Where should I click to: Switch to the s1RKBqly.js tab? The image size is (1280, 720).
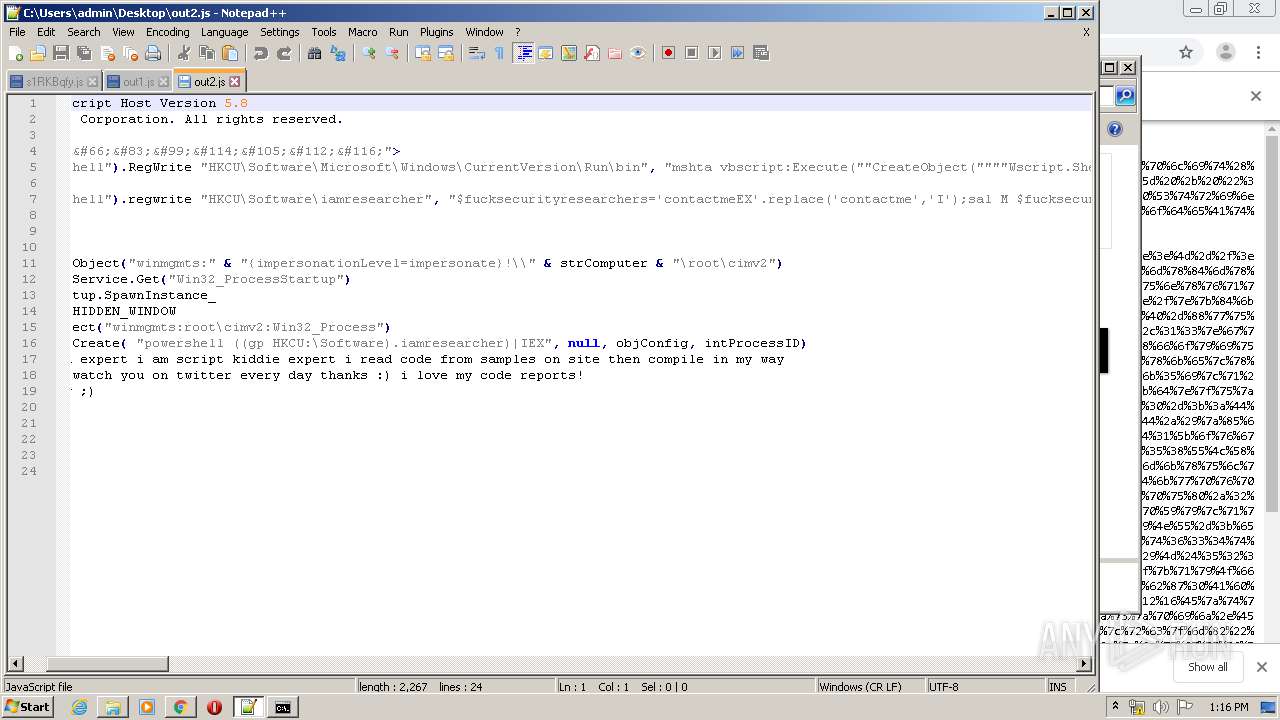(x=54, y=82)
